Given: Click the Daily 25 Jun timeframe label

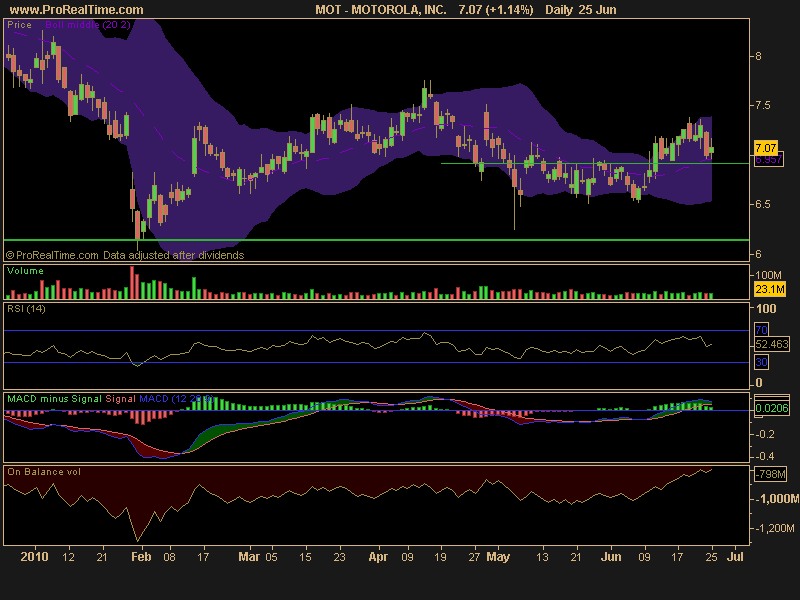Looking at the screenshot, I should 581,10.
